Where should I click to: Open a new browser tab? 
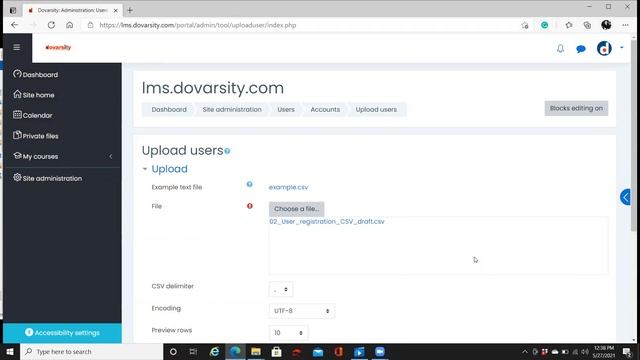tap(130, 10)
